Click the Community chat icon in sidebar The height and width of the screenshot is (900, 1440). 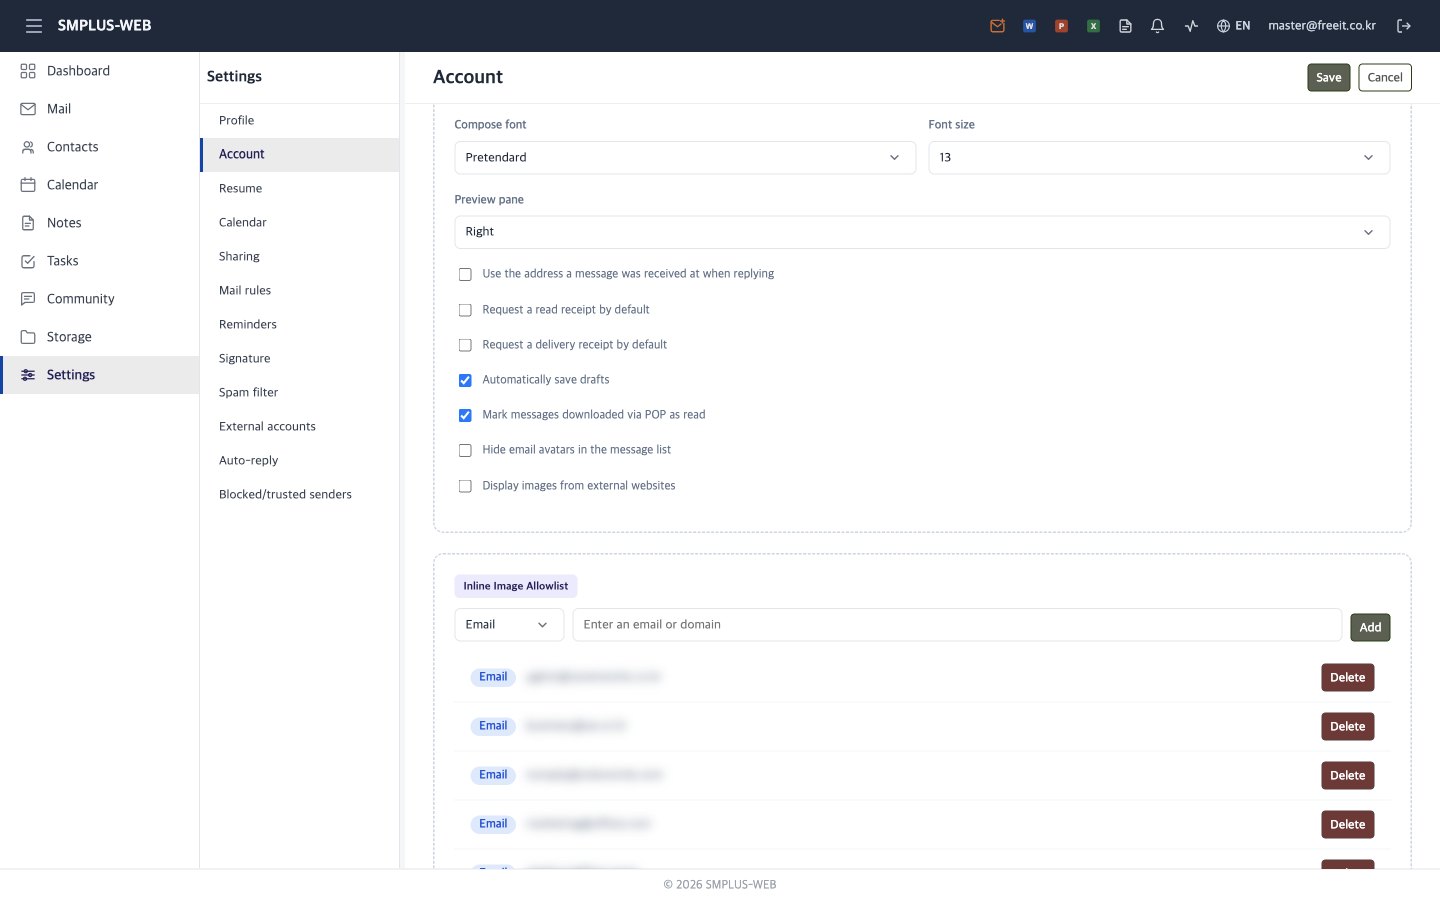pos(28,299)
